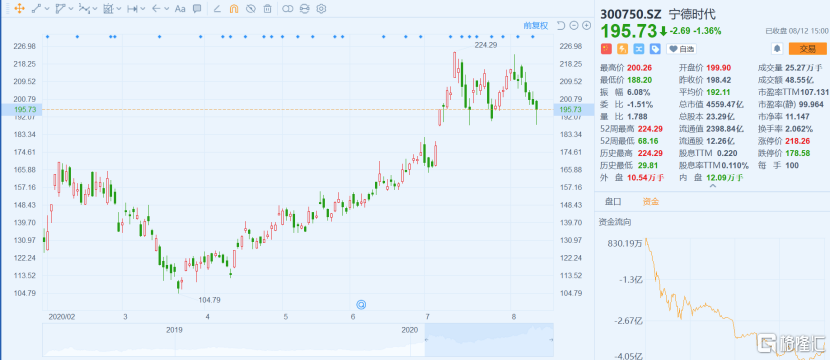Select the Aa text annotation tool
Image resolution: width=832 pixels, height=360 pixels.
click(180, 8)
